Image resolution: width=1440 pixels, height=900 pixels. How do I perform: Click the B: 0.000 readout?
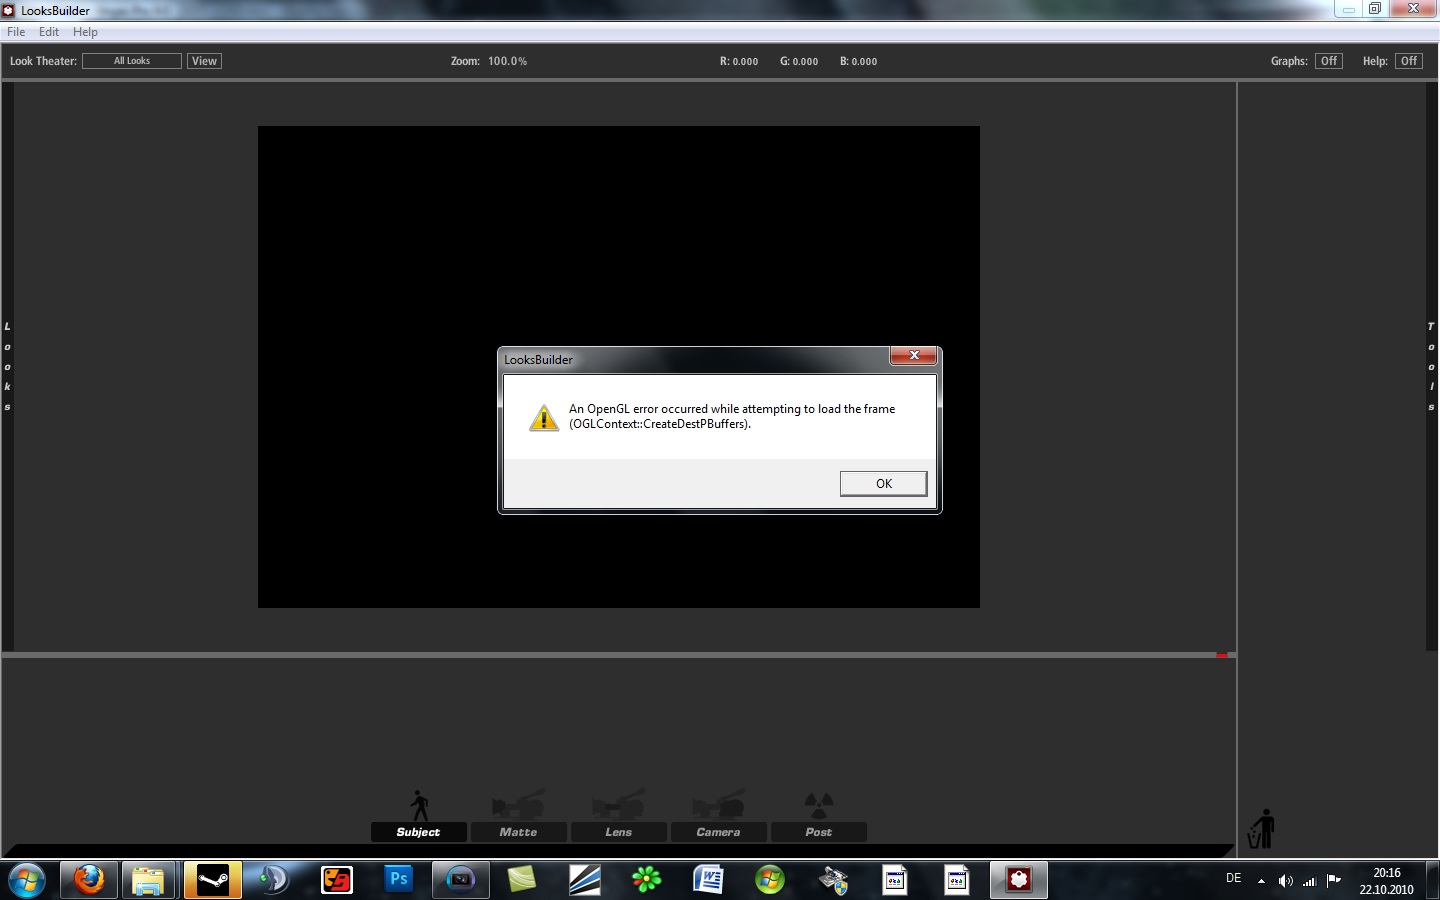(x=858, y=61)
